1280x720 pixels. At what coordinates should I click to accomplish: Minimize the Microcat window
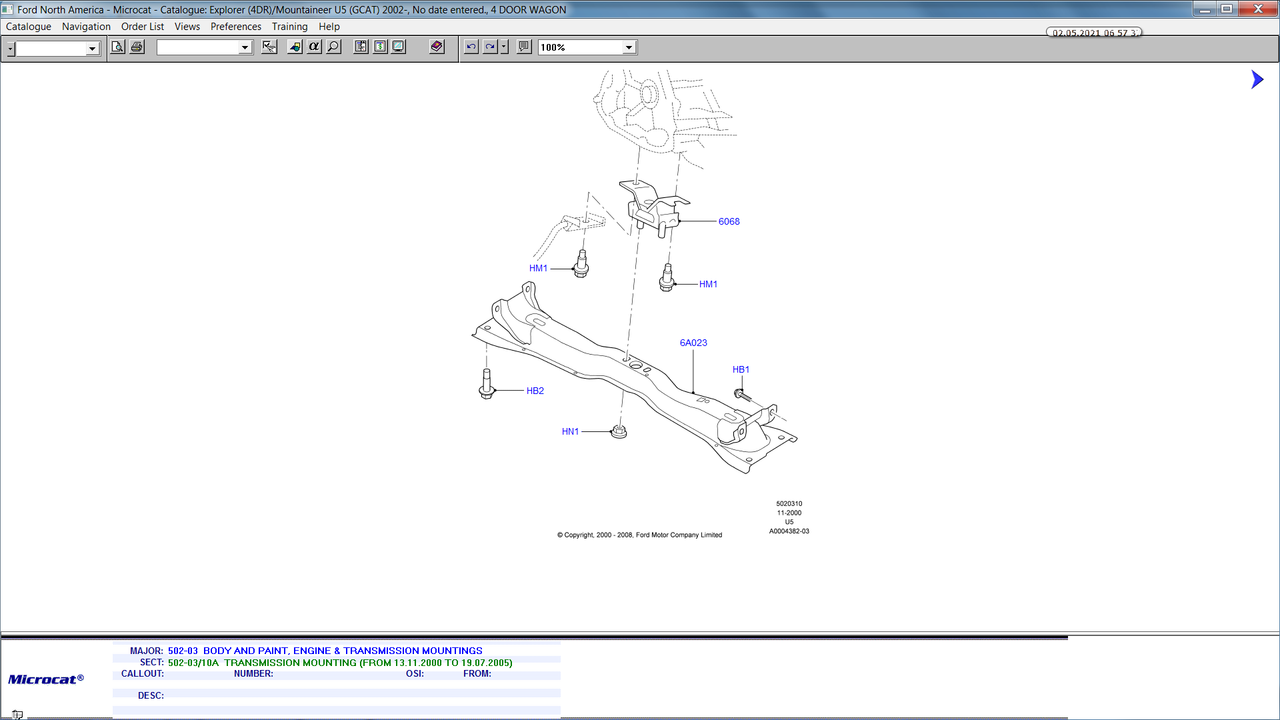(x=1206, y=8)
